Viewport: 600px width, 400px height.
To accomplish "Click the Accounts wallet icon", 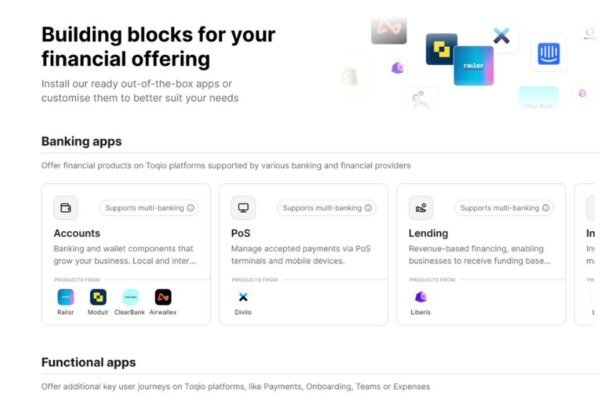I will click(x=66, y=208).
